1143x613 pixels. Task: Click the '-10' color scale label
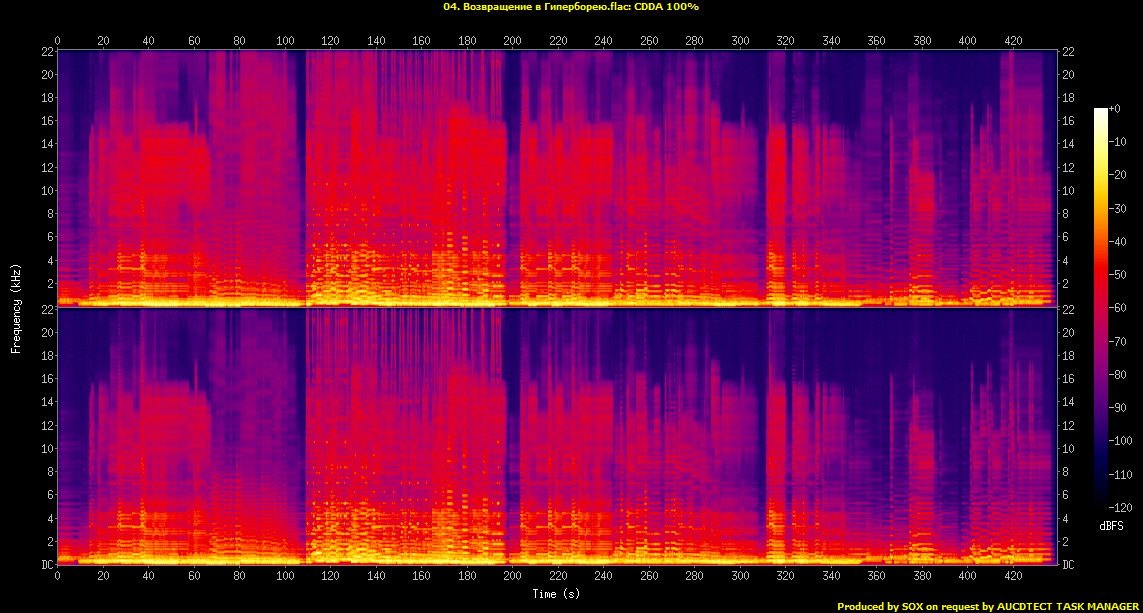1117,141
